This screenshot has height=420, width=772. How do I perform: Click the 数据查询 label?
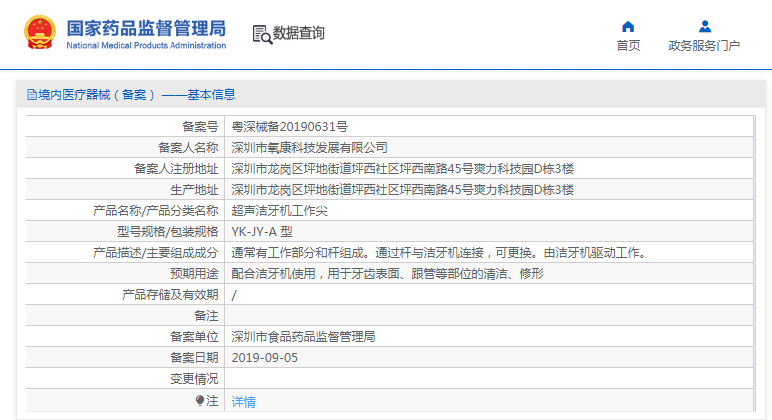(298, 33)
